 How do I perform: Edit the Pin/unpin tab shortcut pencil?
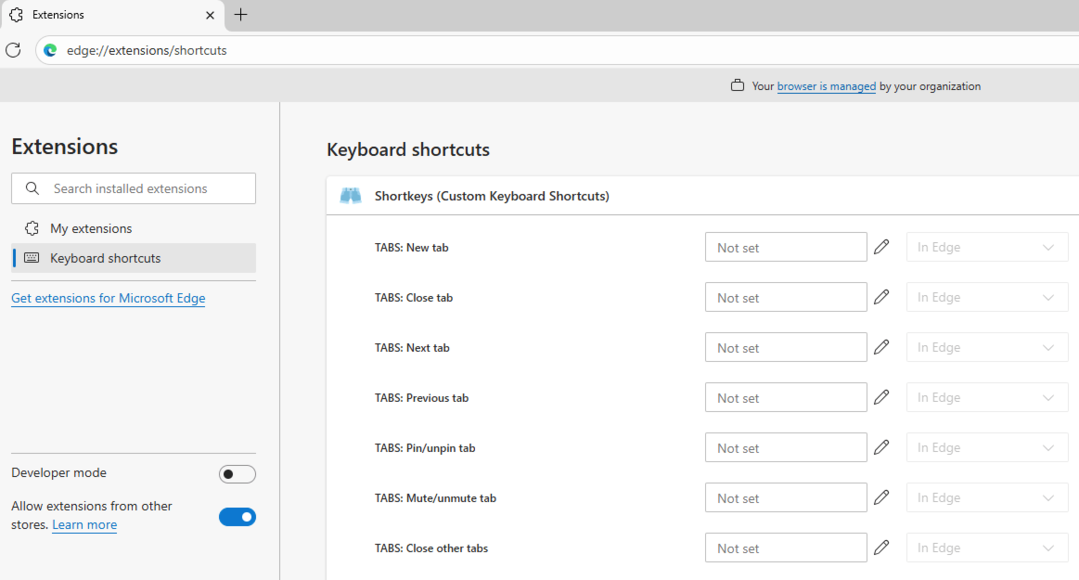(881, 447)
